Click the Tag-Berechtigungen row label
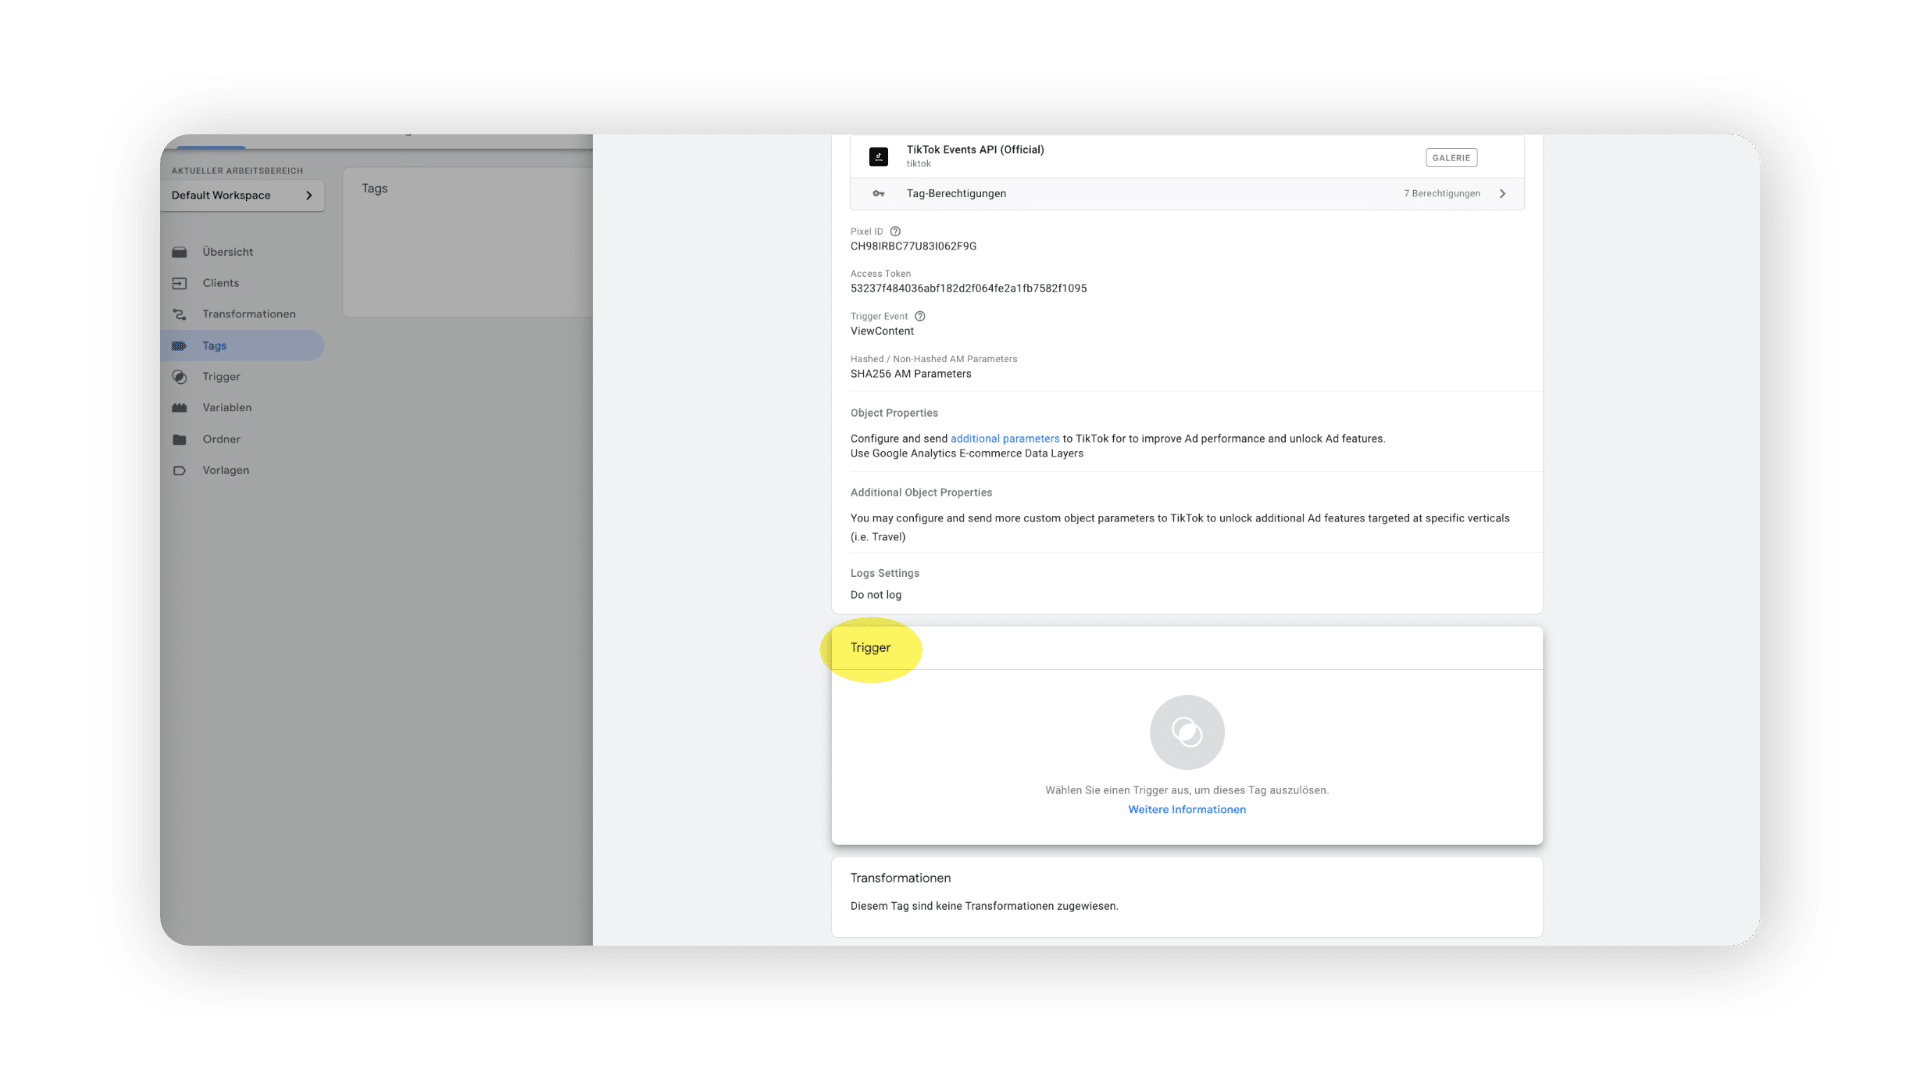The image size is (1920, 1080). (956, 194)
